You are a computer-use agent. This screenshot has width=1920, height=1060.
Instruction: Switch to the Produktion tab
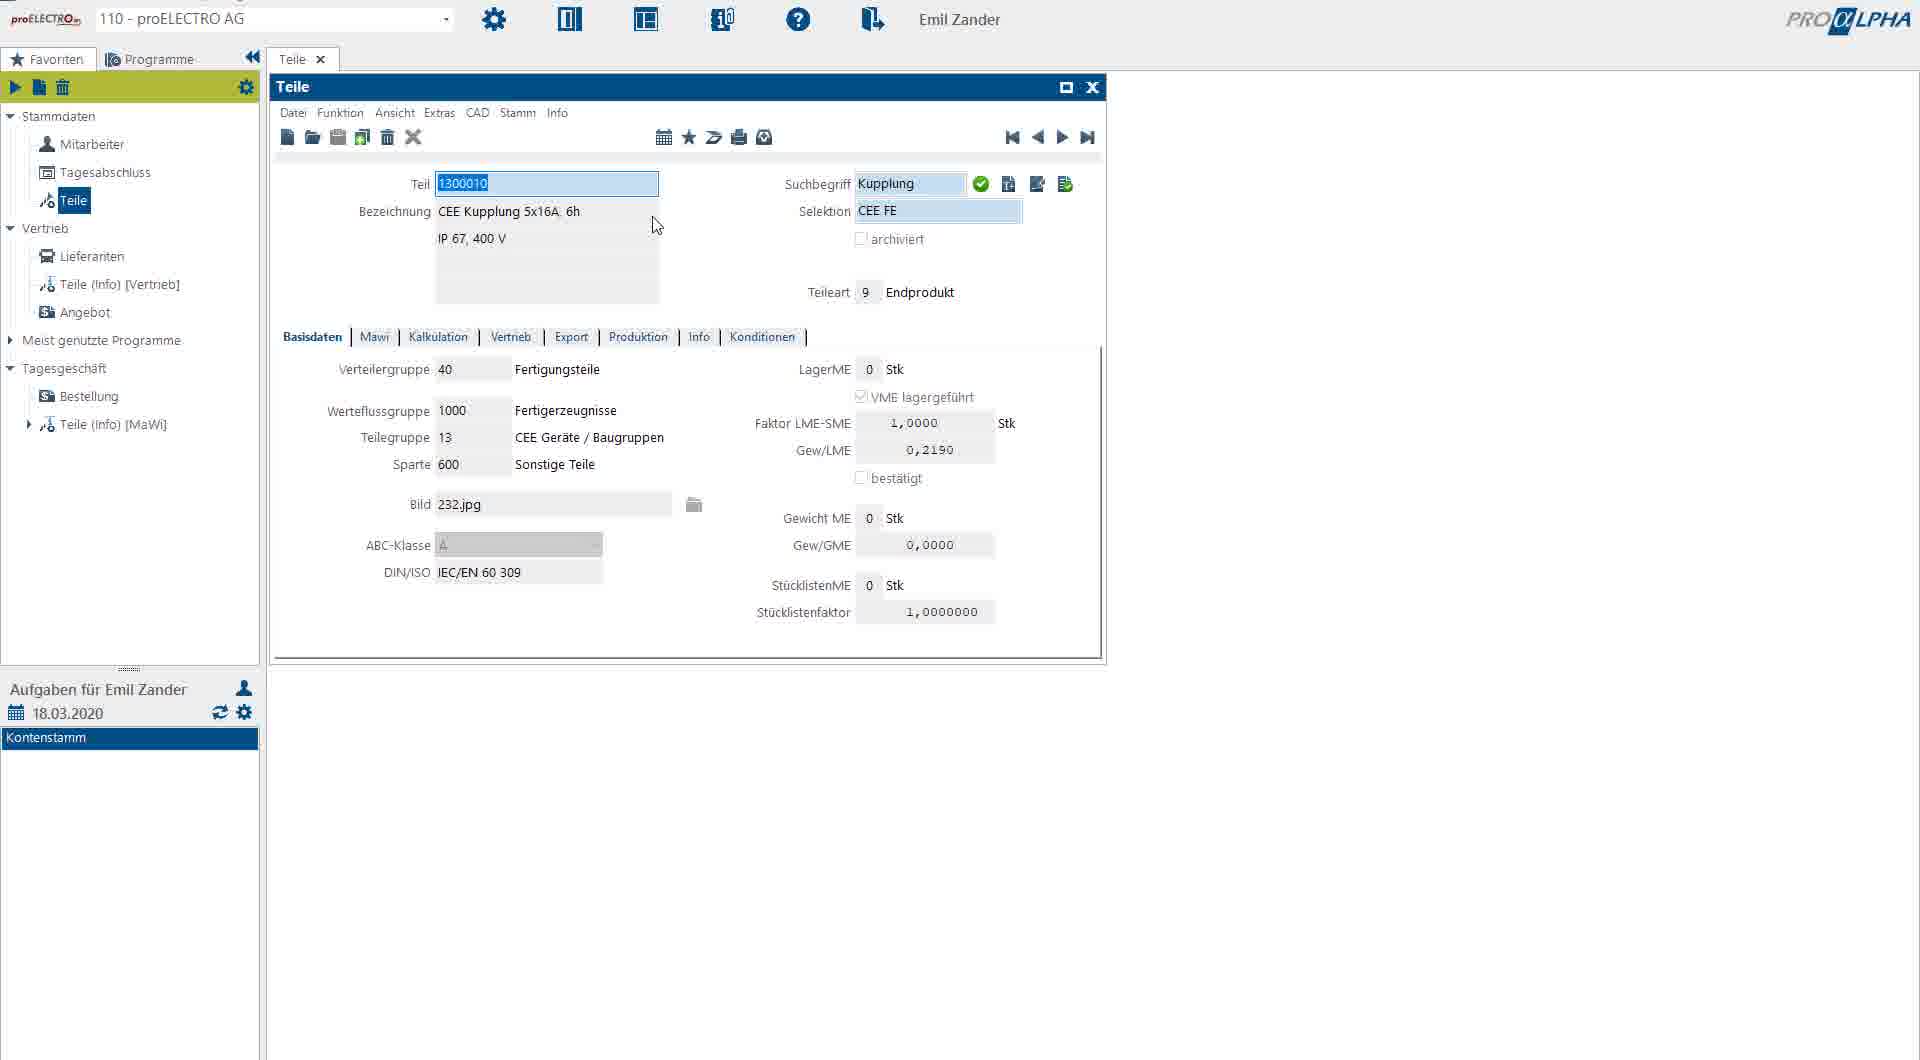point(638,337)
